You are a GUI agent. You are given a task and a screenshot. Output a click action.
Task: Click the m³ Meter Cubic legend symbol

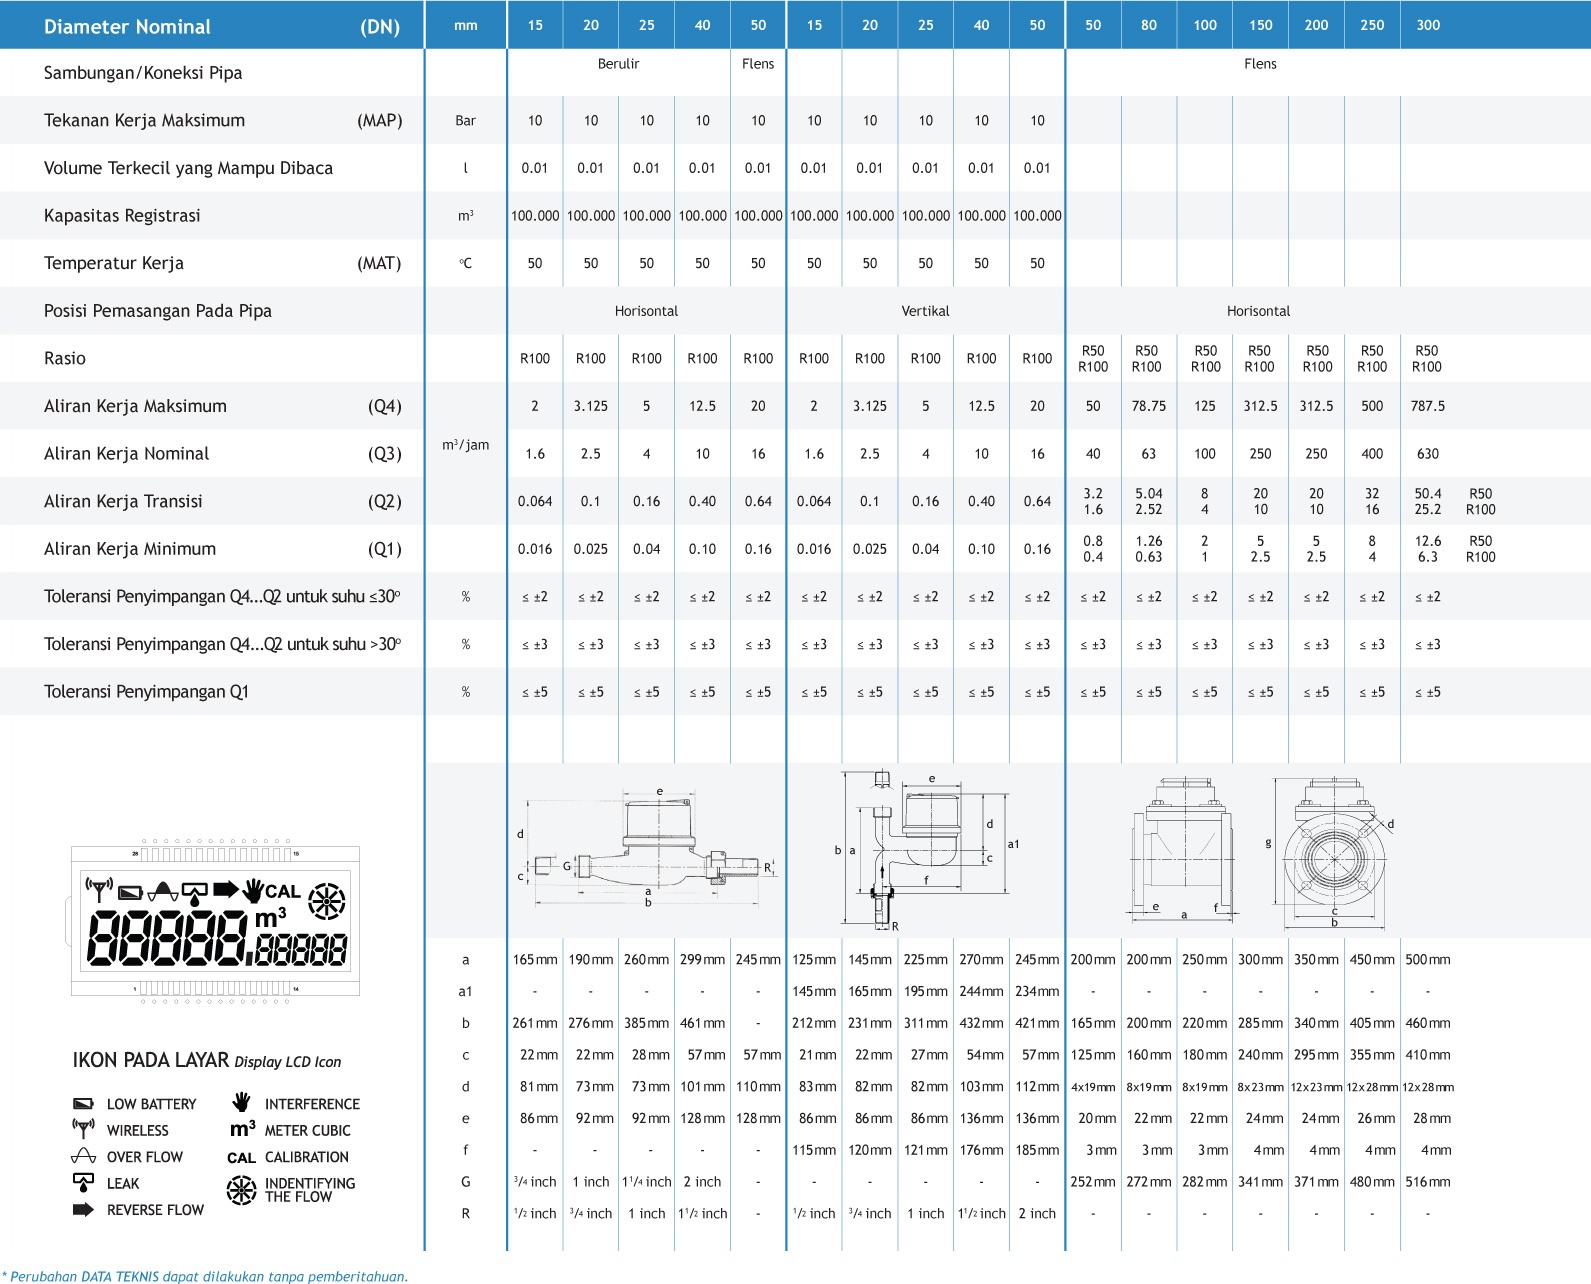coord(242,1129)
